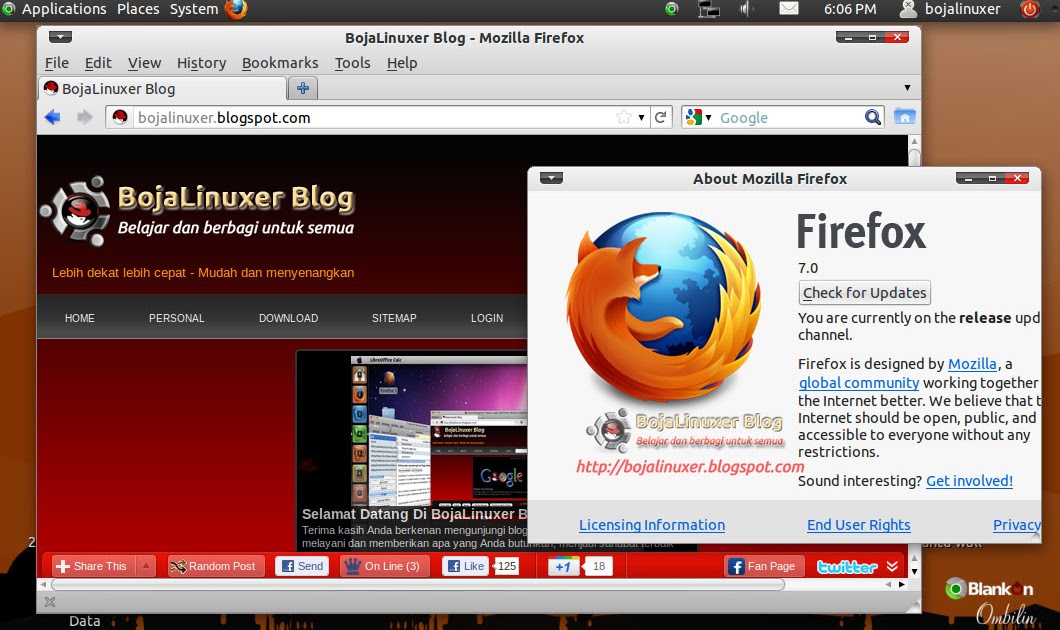
Task: Close the add-on bar with the X icon
Action: point(50,602)
